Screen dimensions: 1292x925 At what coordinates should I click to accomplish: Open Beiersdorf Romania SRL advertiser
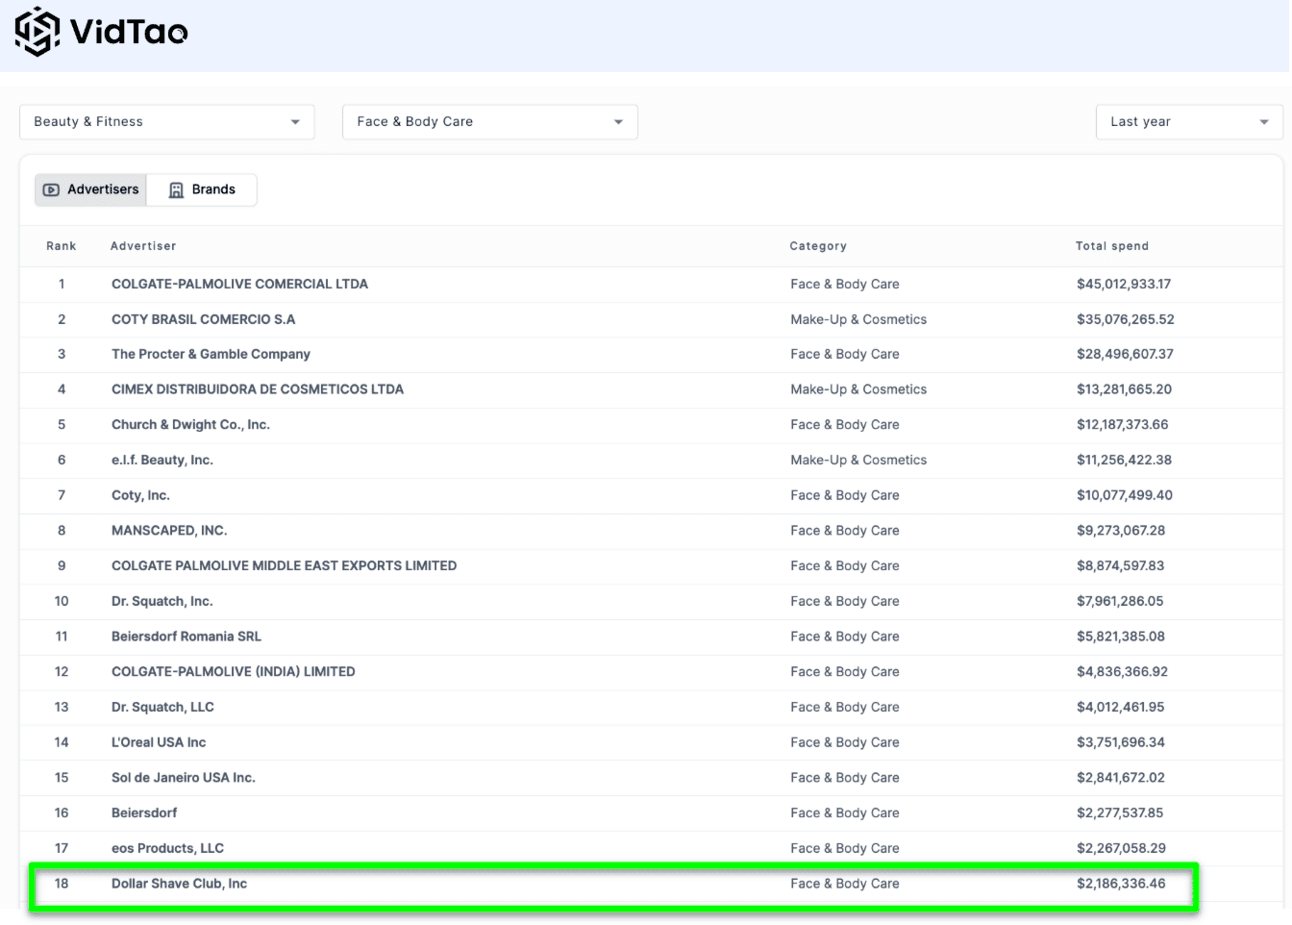186,637
